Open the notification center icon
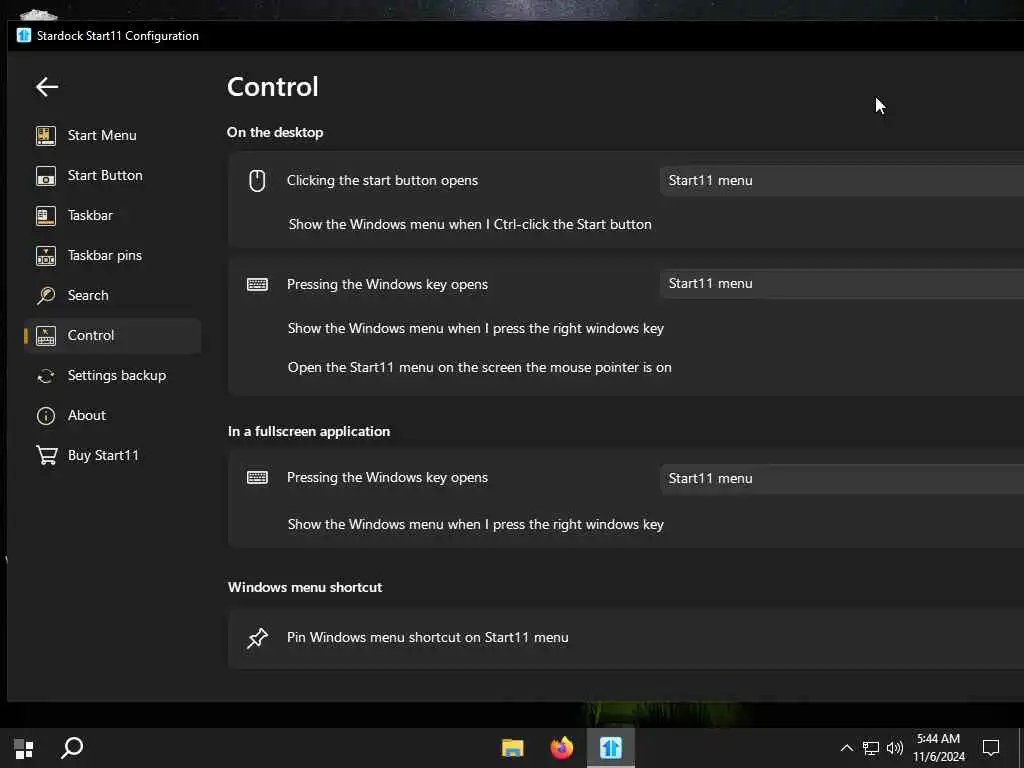This screenshot has height=768, width=1024. pos(991,748)
